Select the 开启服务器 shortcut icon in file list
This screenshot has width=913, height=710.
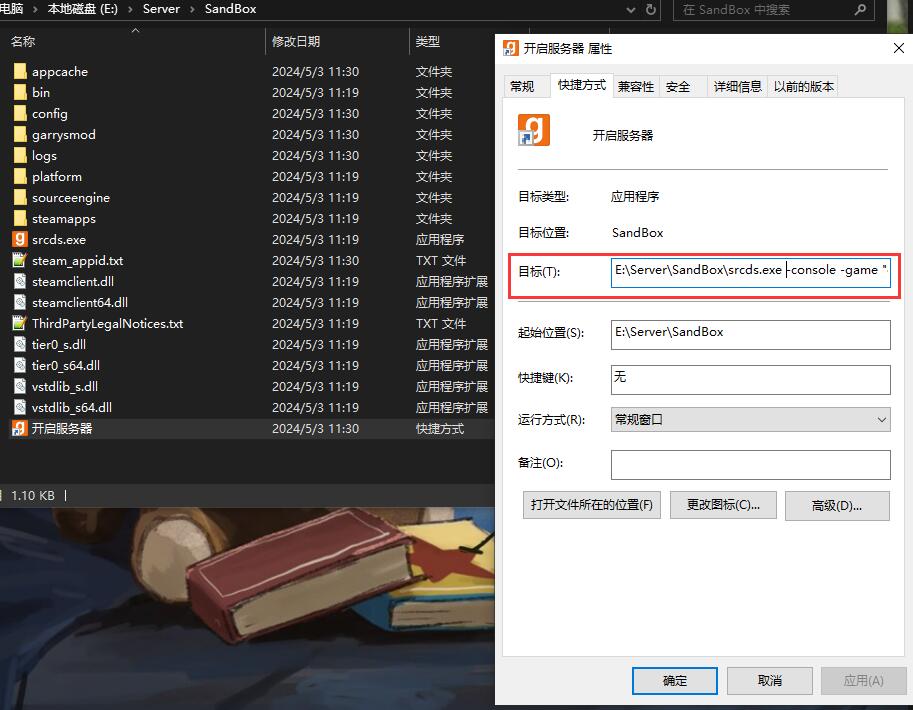(x=20, y=428)
